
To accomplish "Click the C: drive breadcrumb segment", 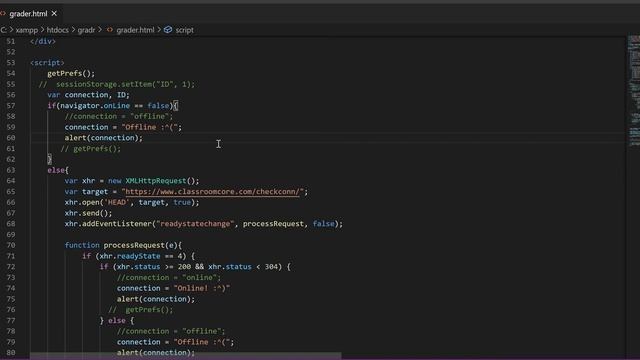I will click(3, 30).
